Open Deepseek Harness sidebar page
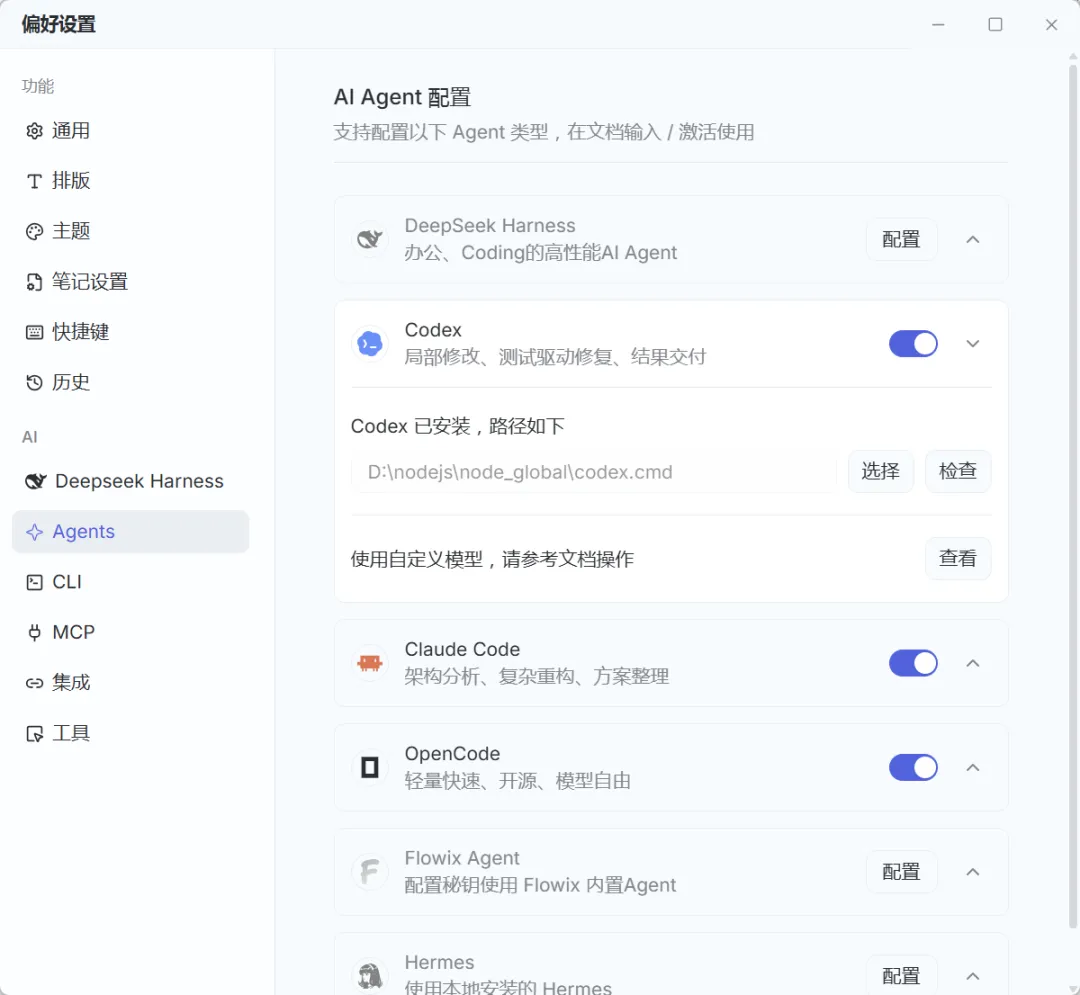Viewport: 1080px width, 995px height. (x=130, y=481)
